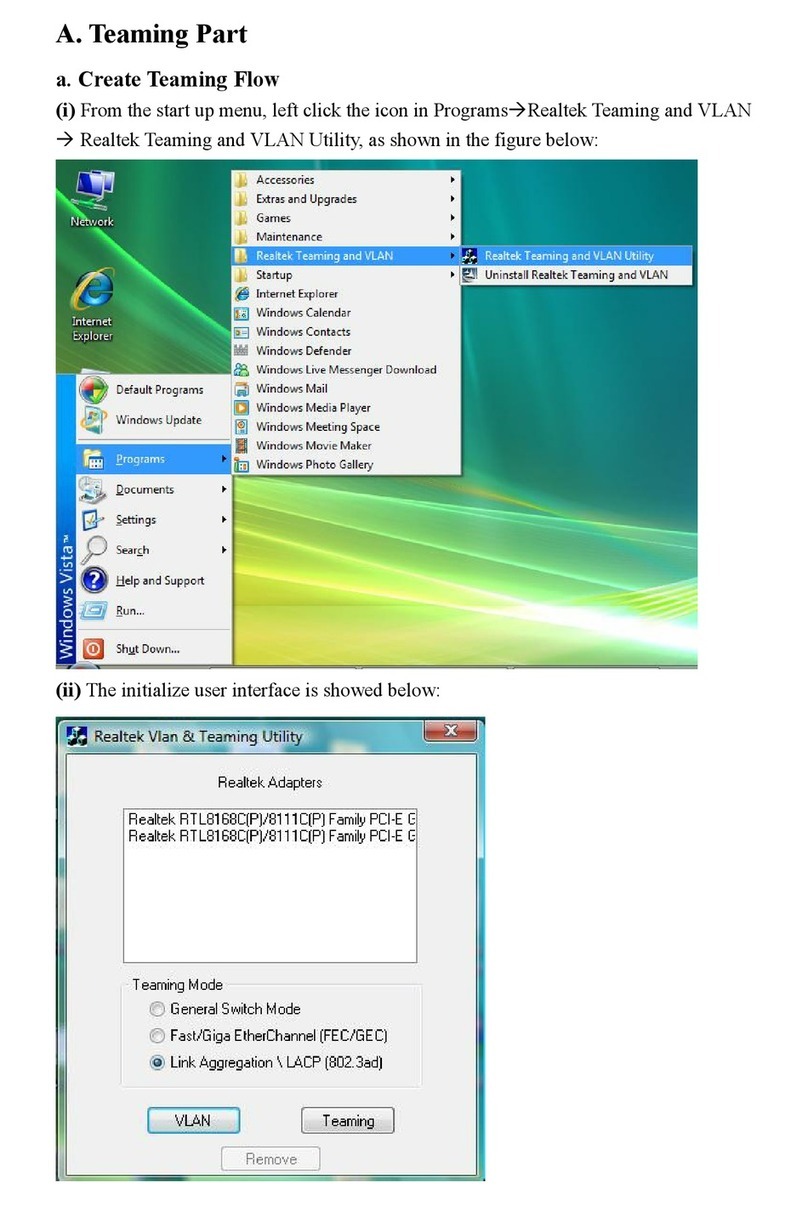Open Realtek Teaming and VLAN Utility entry
Viewport: 808px width, 1205px height.
[576, 256]
